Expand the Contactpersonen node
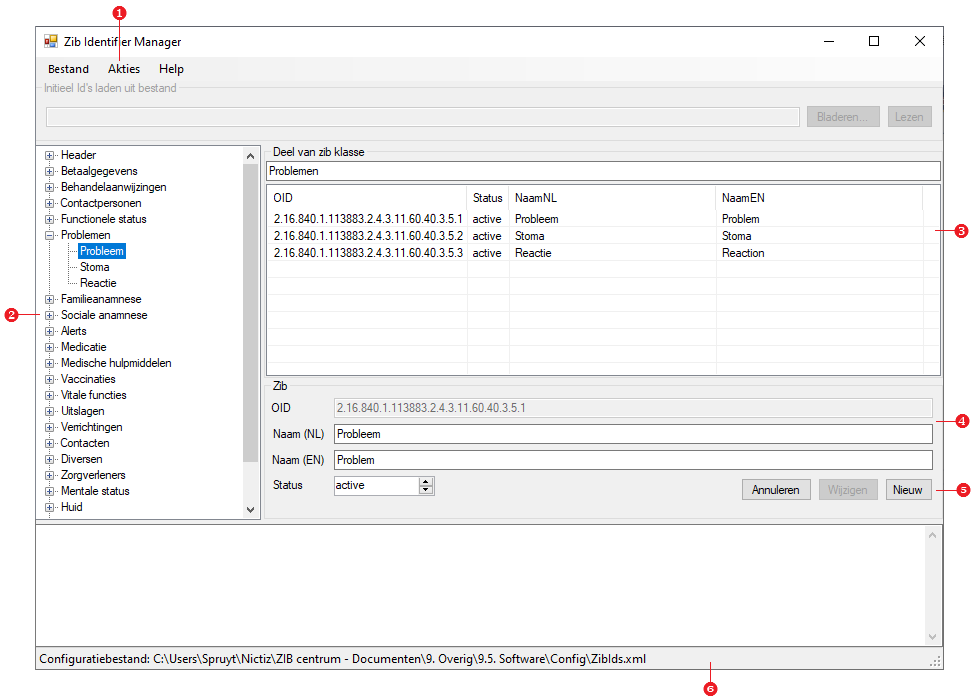977x700 pixels. click(x=49, y=203)
